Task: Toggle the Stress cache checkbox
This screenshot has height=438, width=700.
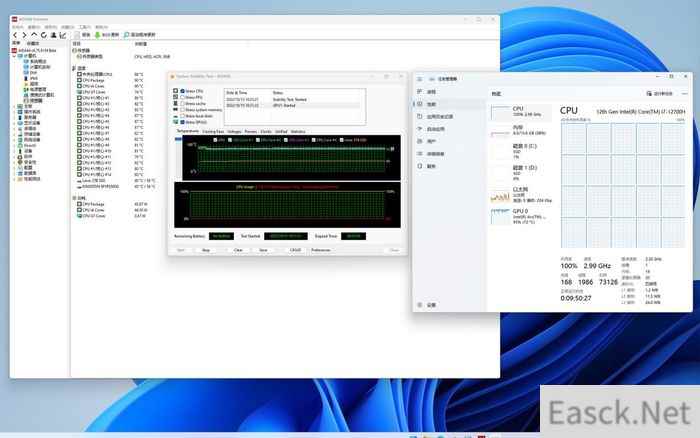Action: [x=183, y=104]
